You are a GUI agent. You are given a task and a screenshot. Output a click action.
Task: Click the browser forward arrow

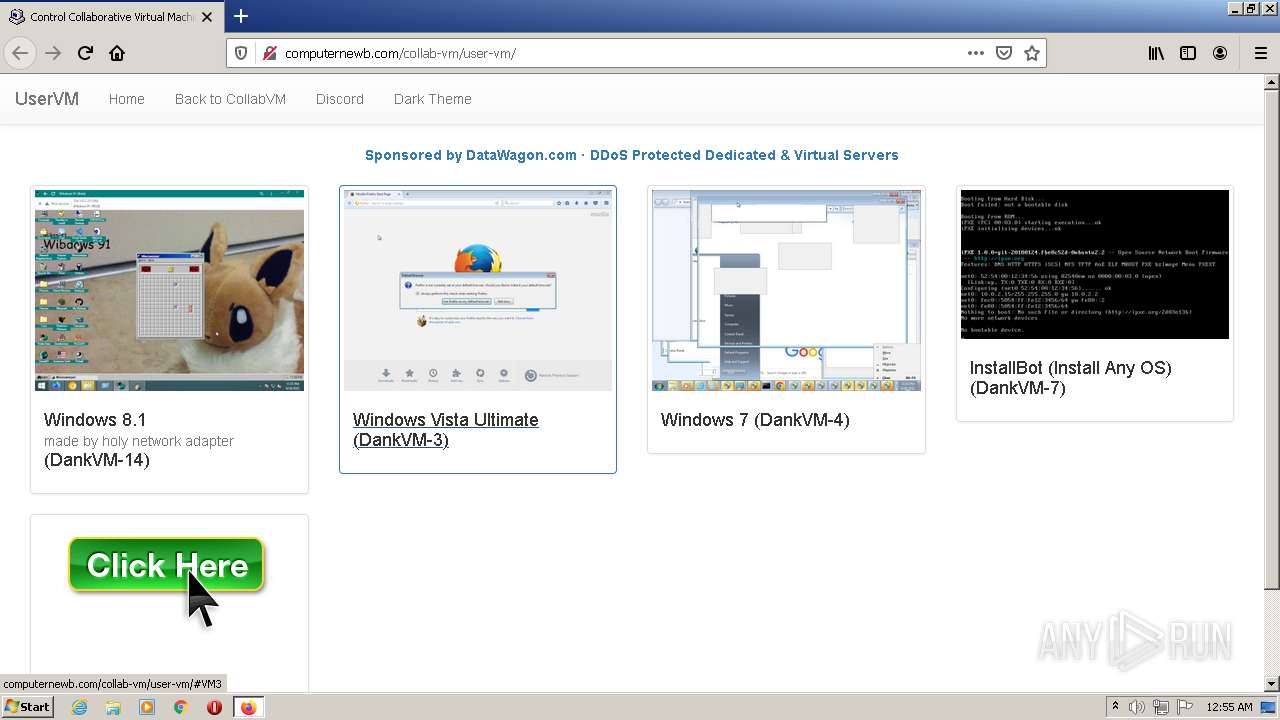click(x=53, y=53)
